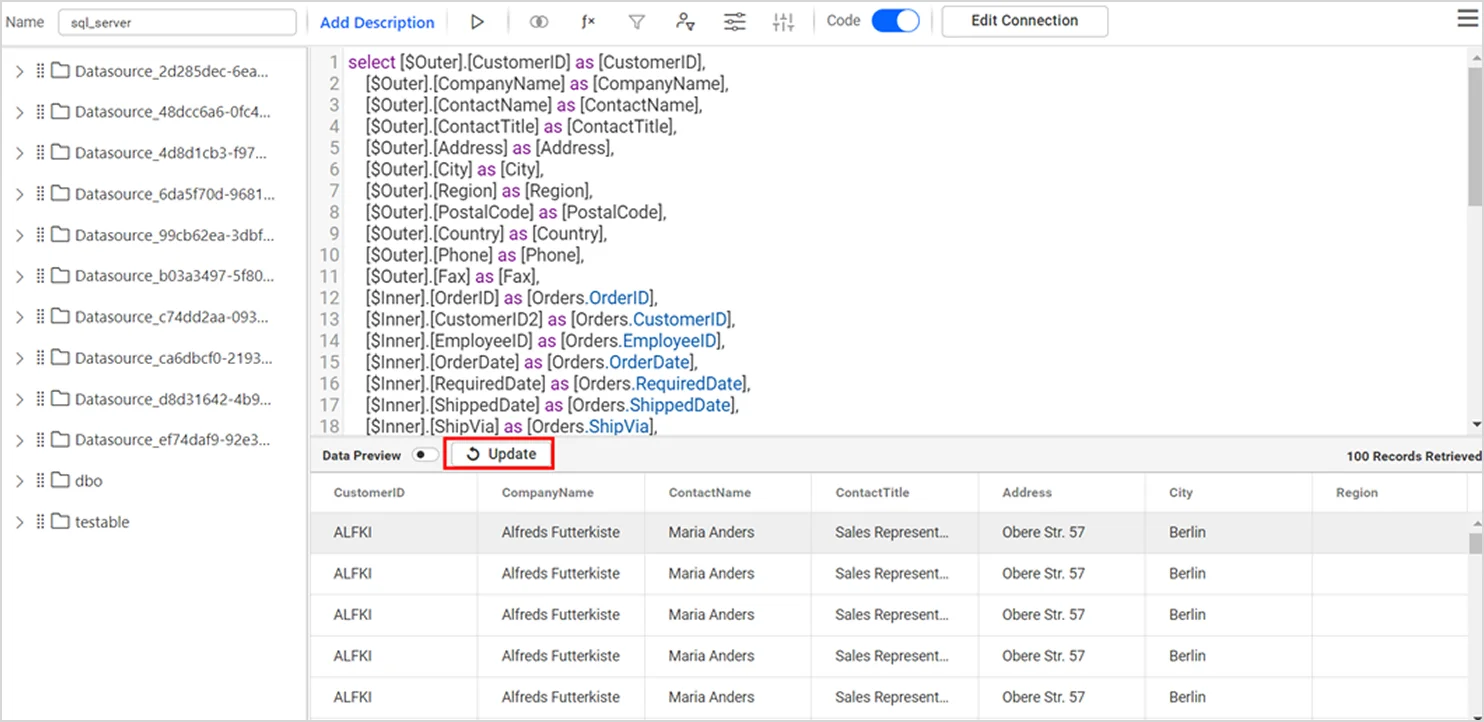Viewport: 1484px width, 722px height.
Task: Click the City column header
Action: (x=1229, y=493)
